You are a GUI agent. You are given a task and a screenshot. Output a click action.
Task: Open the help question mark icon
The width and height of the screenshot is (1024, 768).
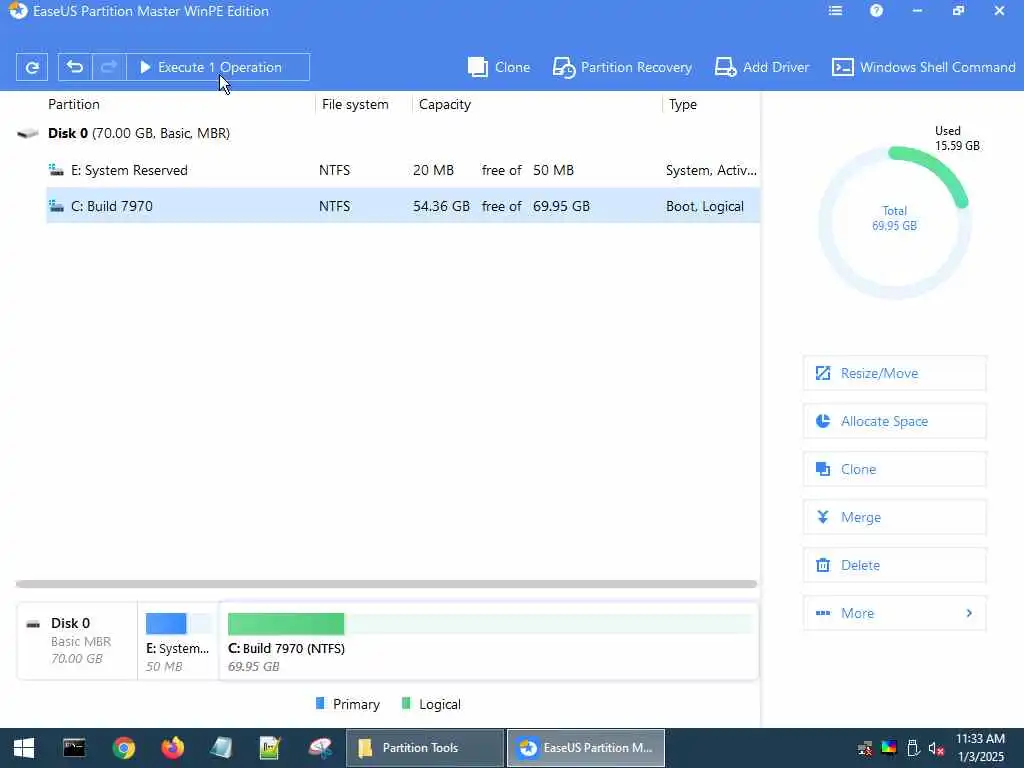pos(876,11)
